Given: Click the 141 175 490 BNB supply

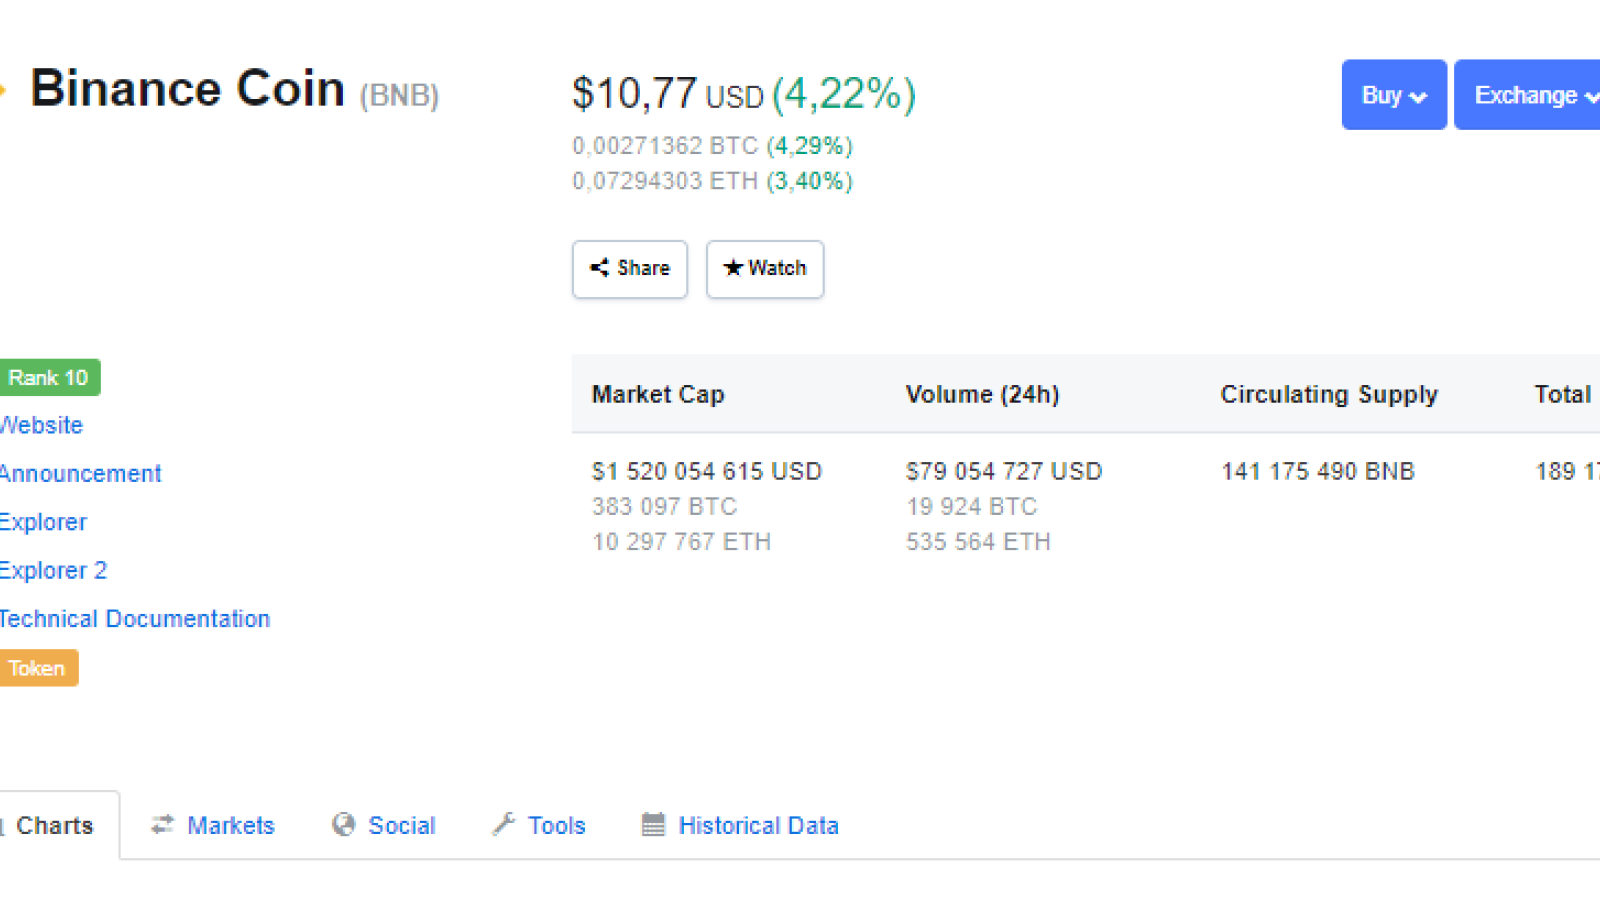Looking at the screenshot, I should [1318, 471].
